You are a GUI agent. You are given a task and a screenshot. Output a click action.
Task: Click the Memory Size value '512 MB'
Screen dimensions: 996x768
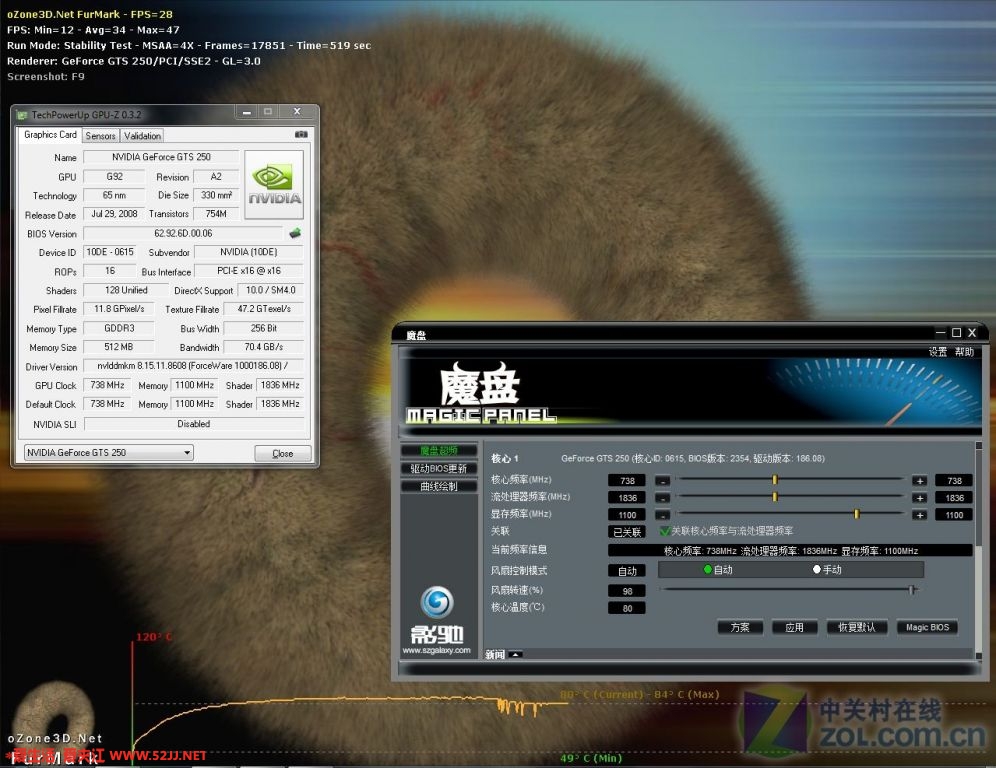[x=119, y=347]
